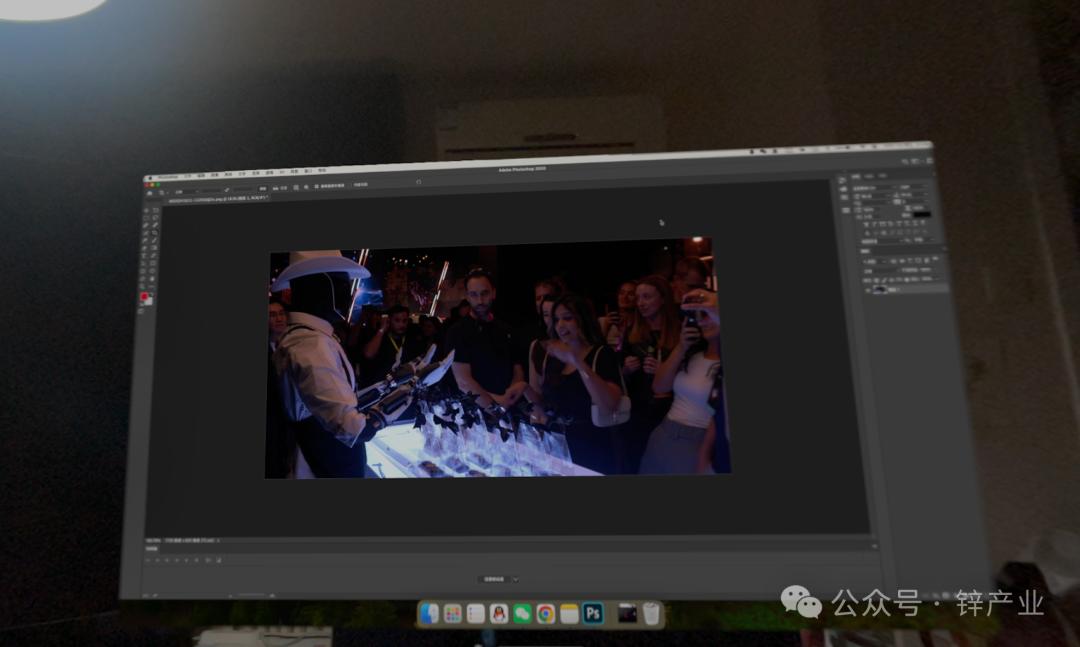Tick the checkbox in the options bar
This screenshot has height=647, width=1080.
tap(316, 187)
